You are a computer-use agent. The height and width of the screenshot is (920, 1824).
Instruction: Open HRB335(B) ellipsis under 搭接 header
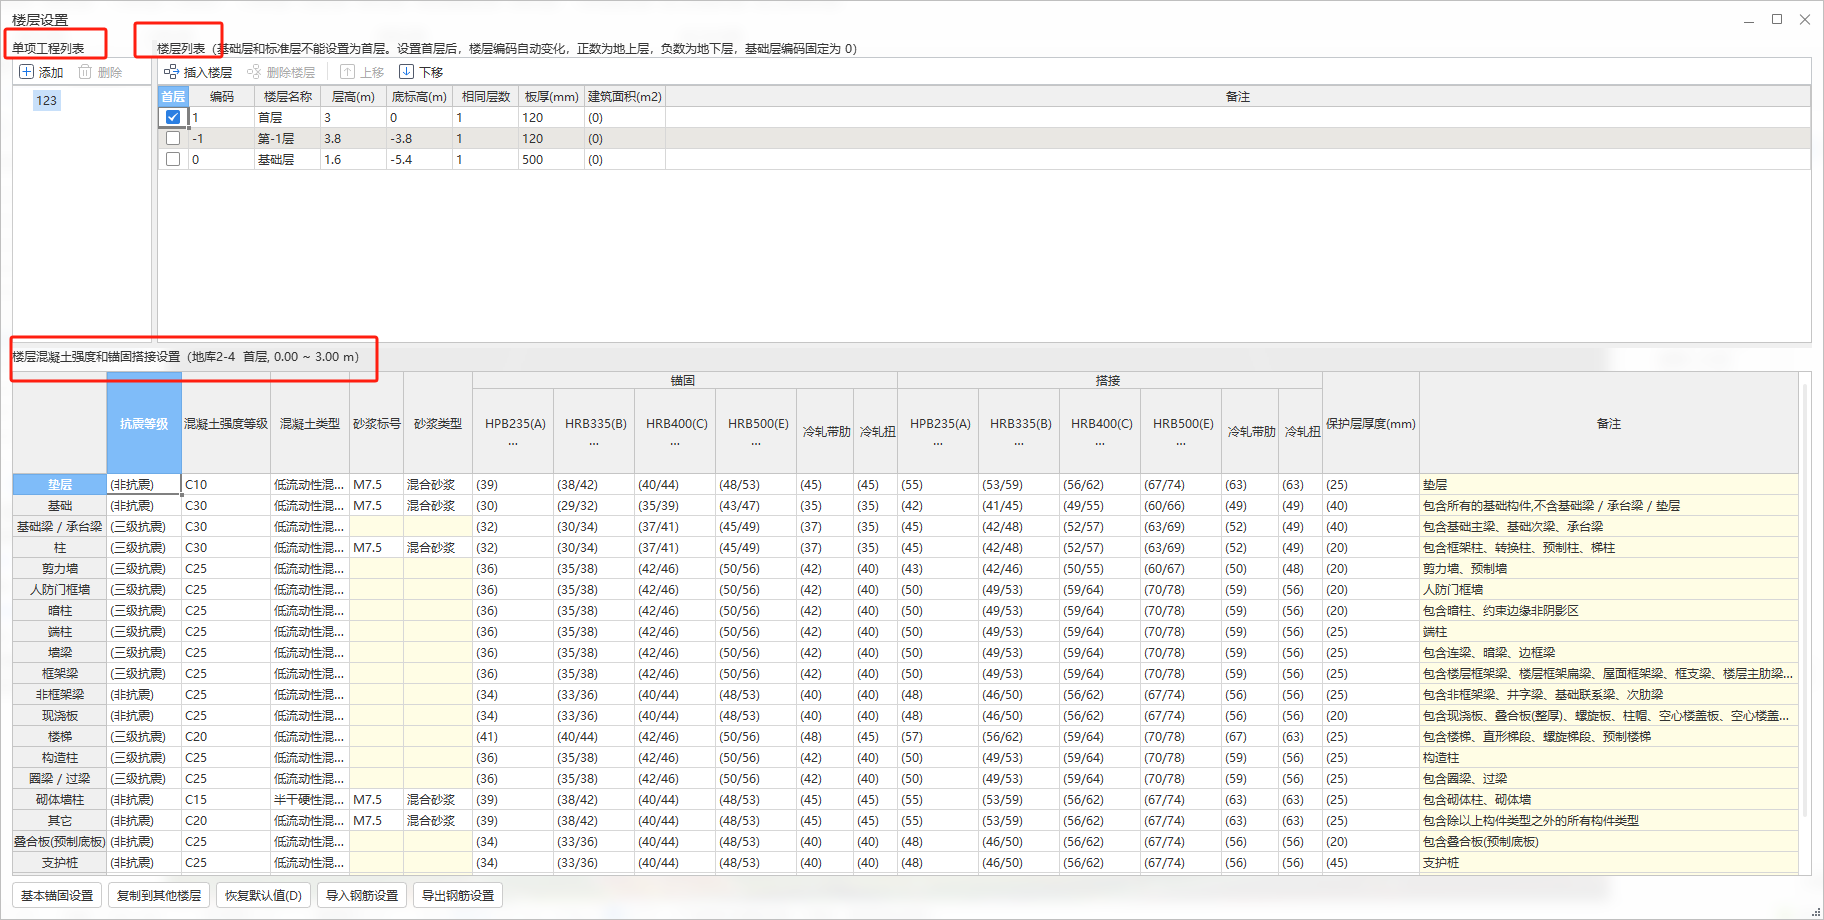pyautogui.click(x=1020, y=443)
